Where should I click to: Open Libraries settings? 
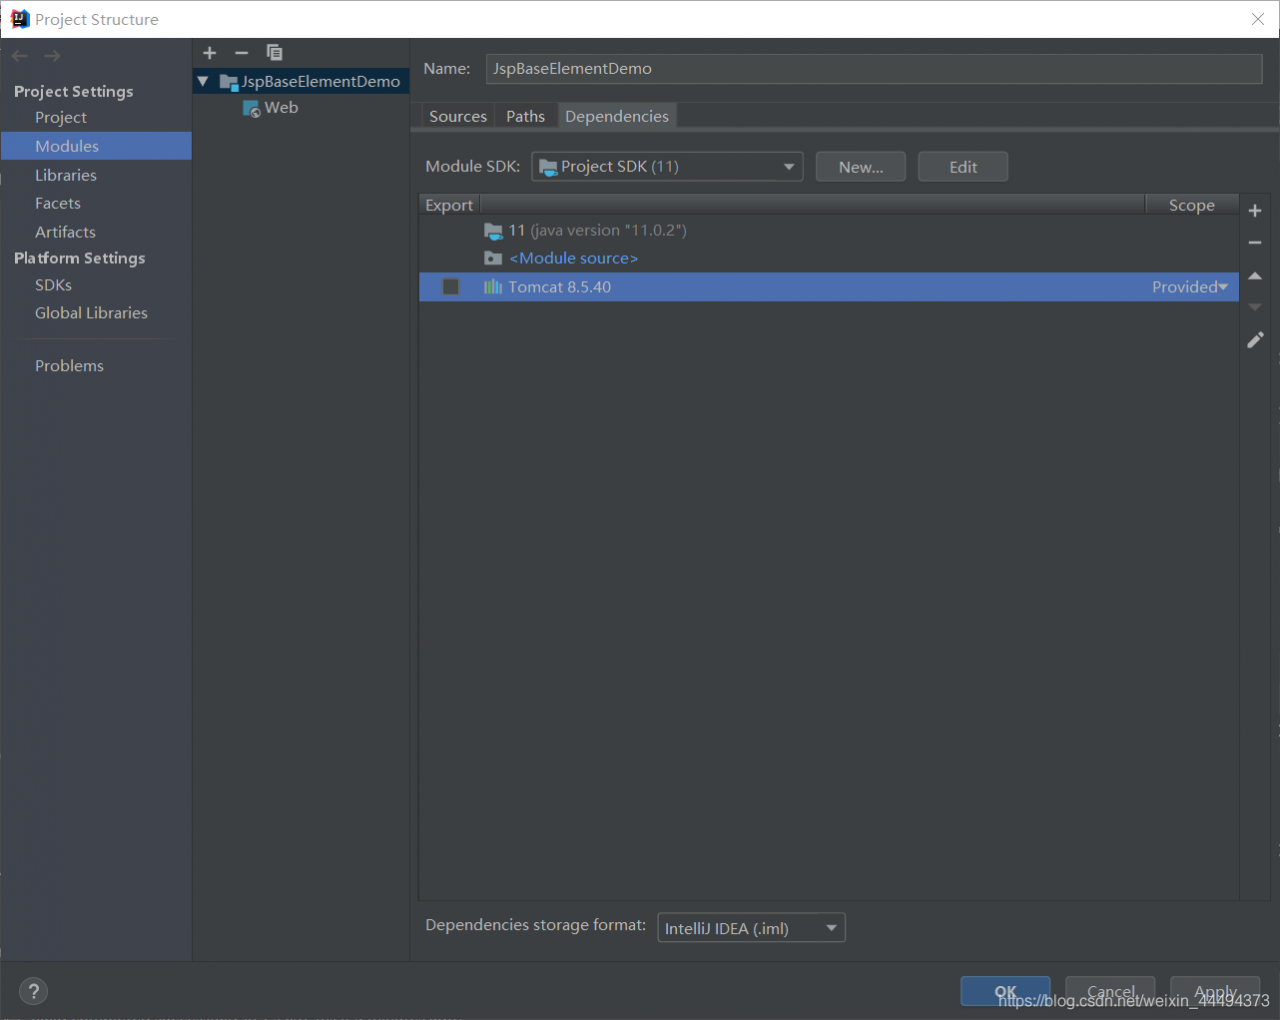66,175
